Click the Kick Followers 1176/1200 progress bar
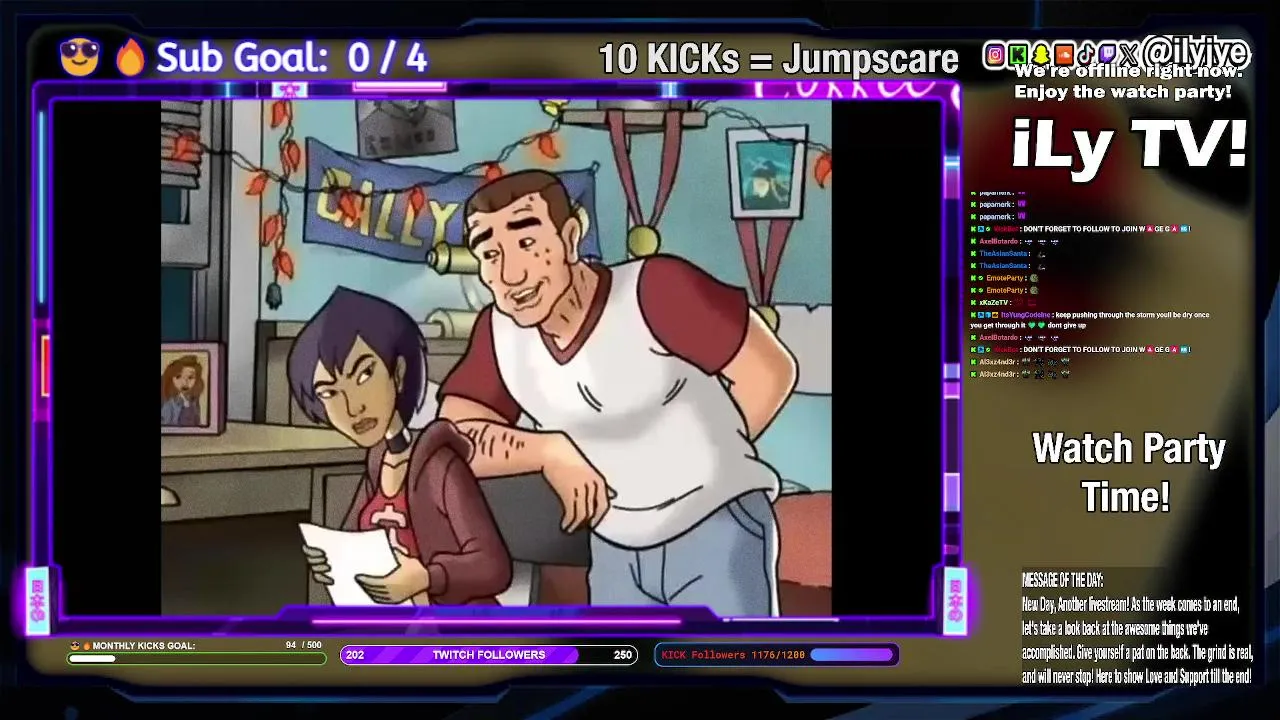The width and height of the screenshot is (1280, 720). pyautogui.click(x=776, y=655)
